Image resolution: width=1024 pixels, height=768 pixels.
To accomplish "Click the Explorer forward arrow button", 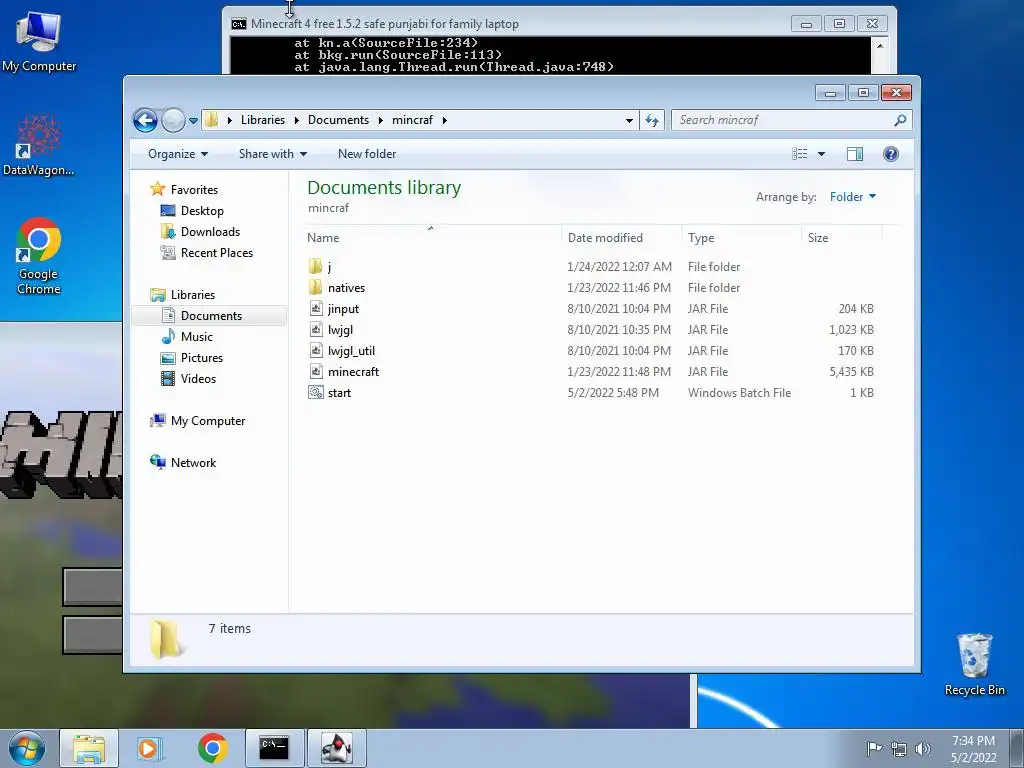I will [x=173, y=120].
